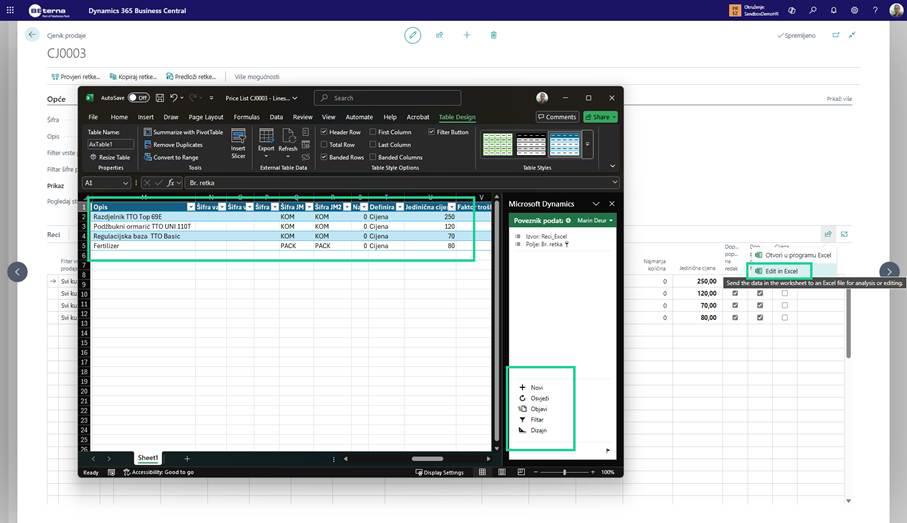907x523 pixels.
Task: Enable the First Column checkbox
Action: coord(373,132)
